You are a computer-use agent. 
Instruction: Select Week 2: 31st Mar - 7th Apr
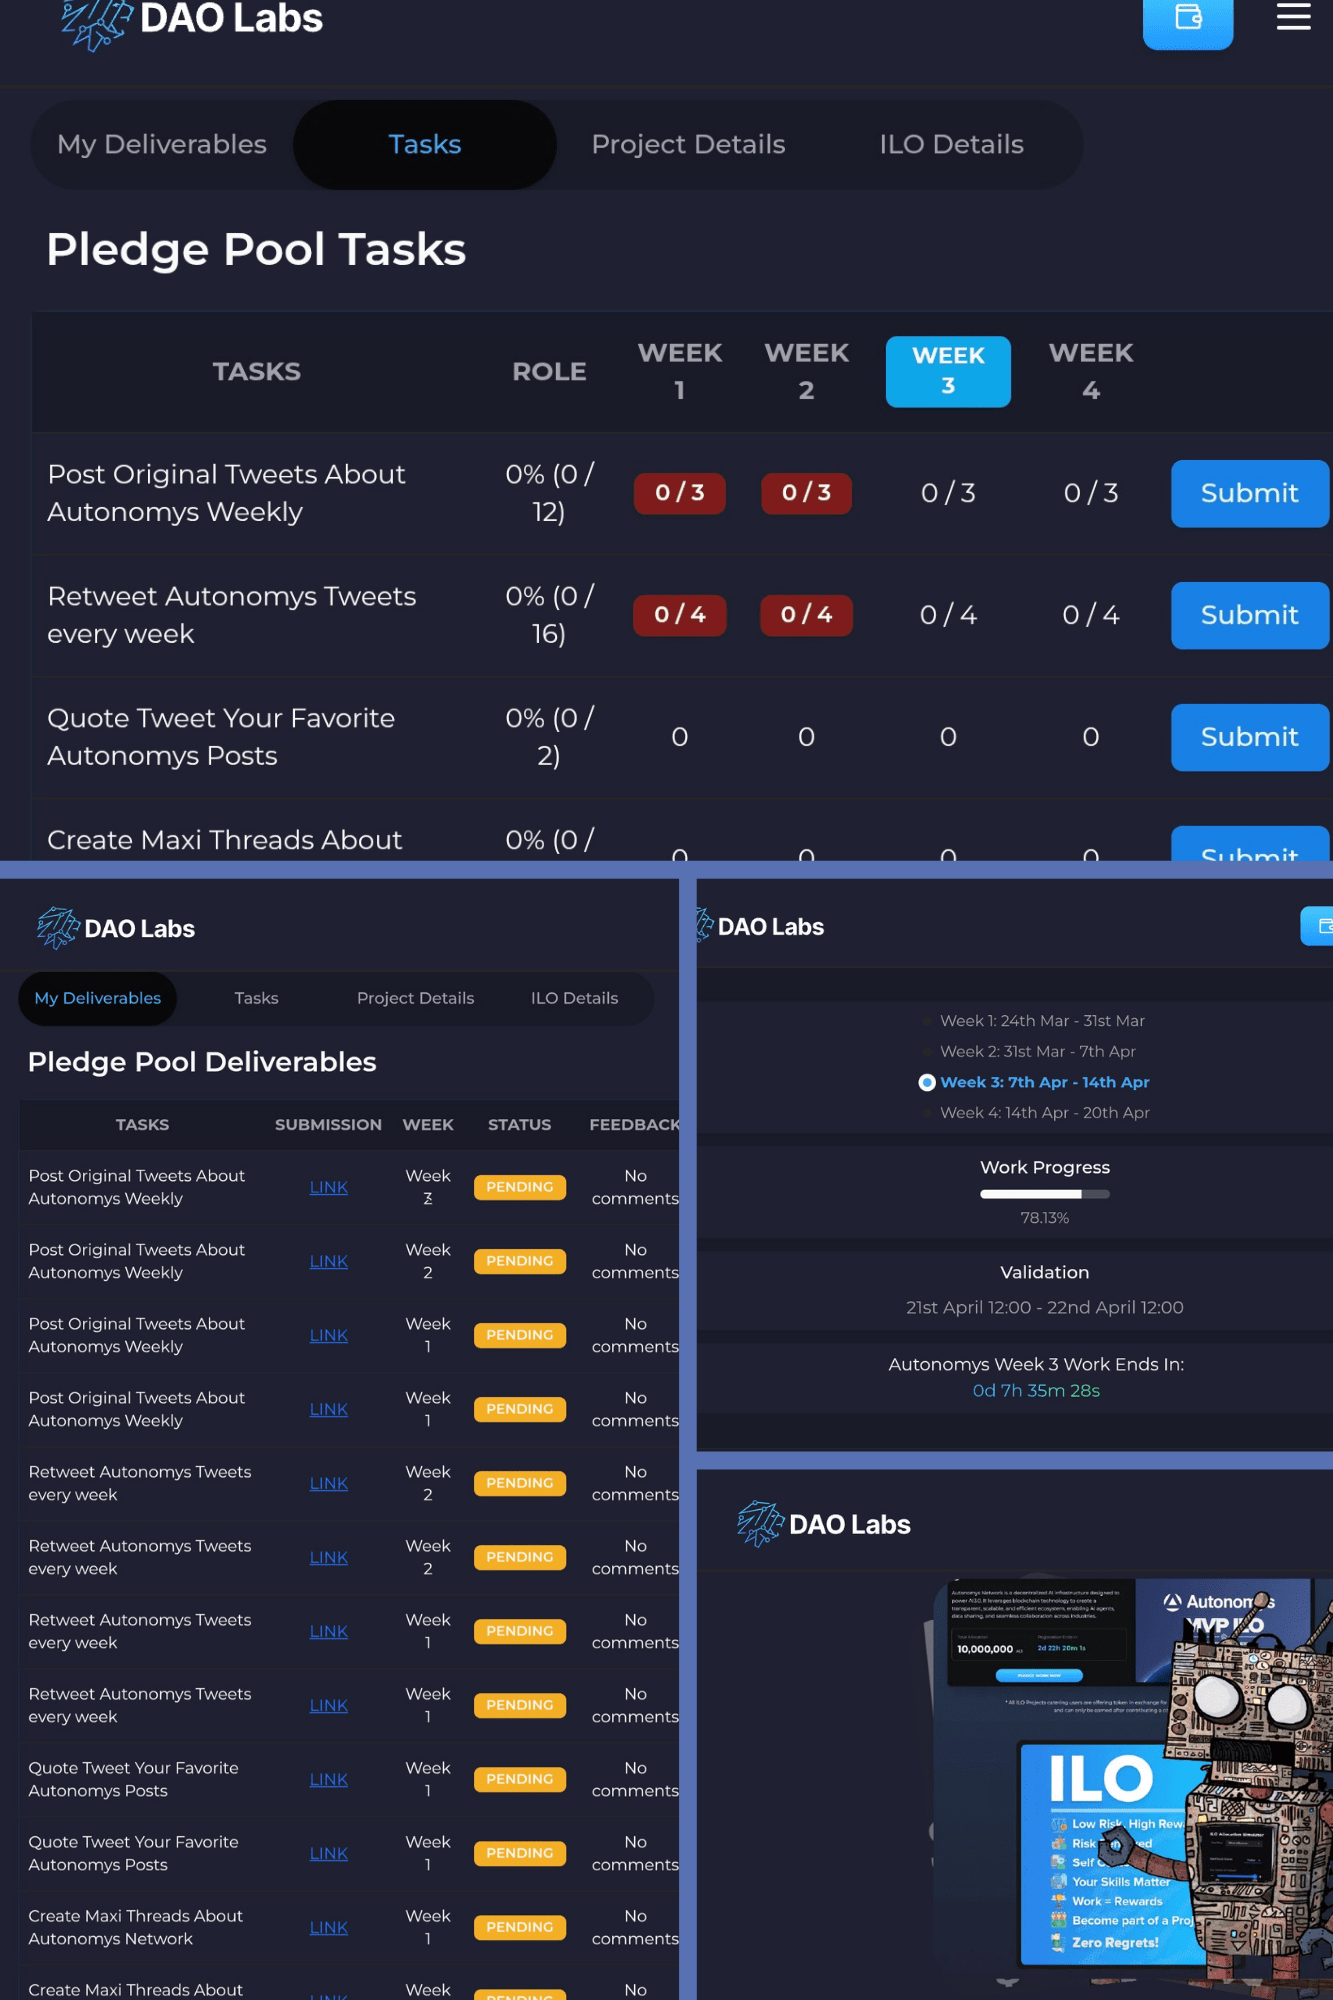(1038, 1051)
